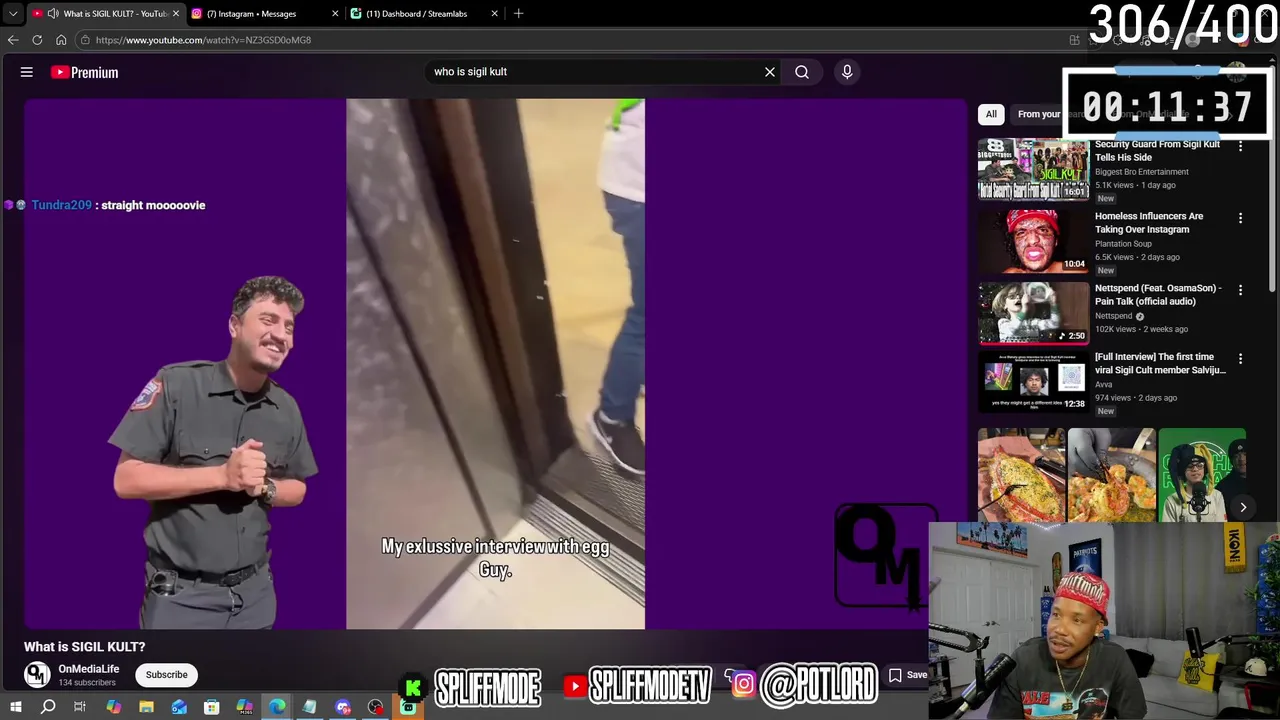The width and height of the screenshot is (1280, 720).
Task: Open Security Guard From Sigil Kult title
Action: 1157,151
